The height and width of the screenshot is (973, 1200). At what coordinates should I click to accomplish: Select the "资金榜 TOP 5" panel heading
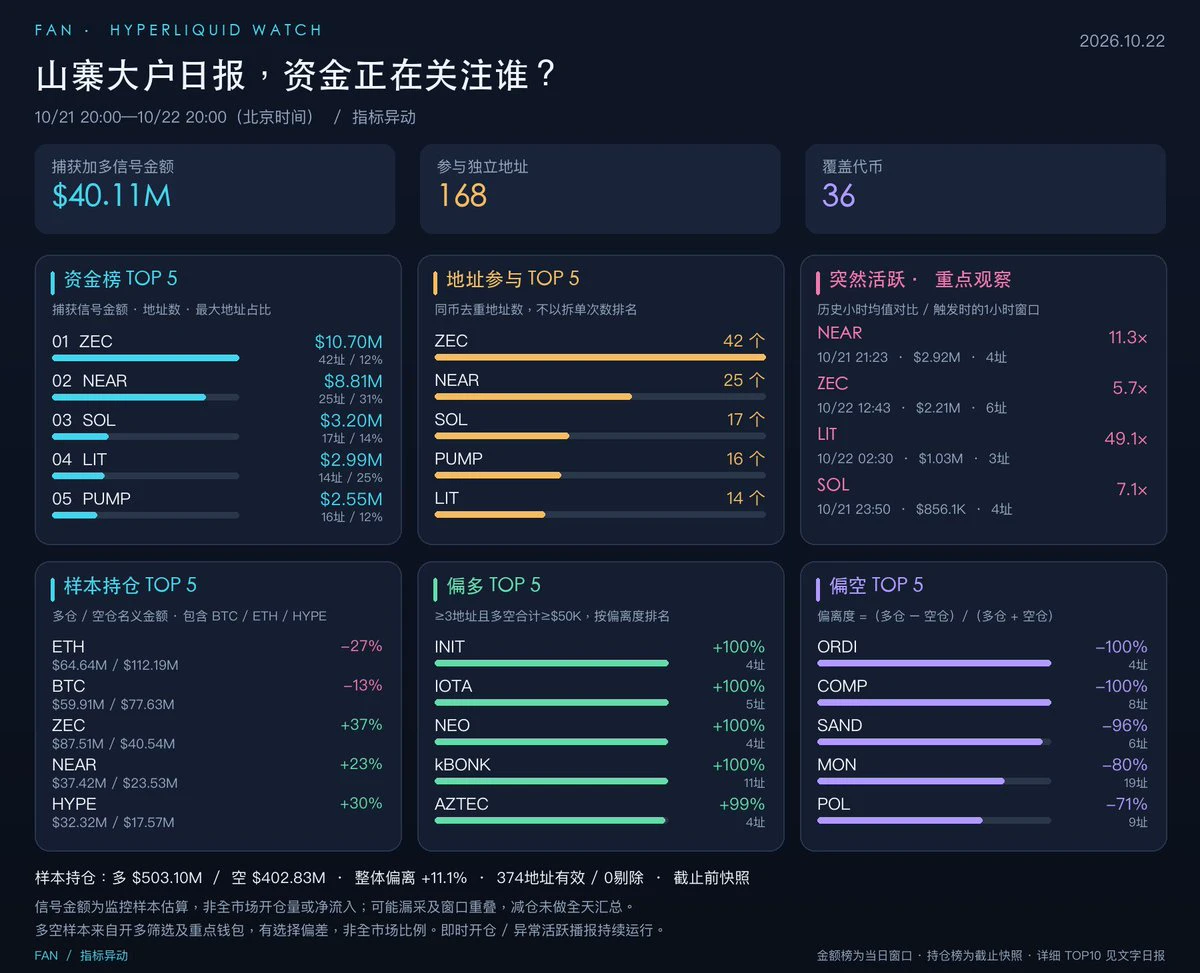click(x=120, y=279)
